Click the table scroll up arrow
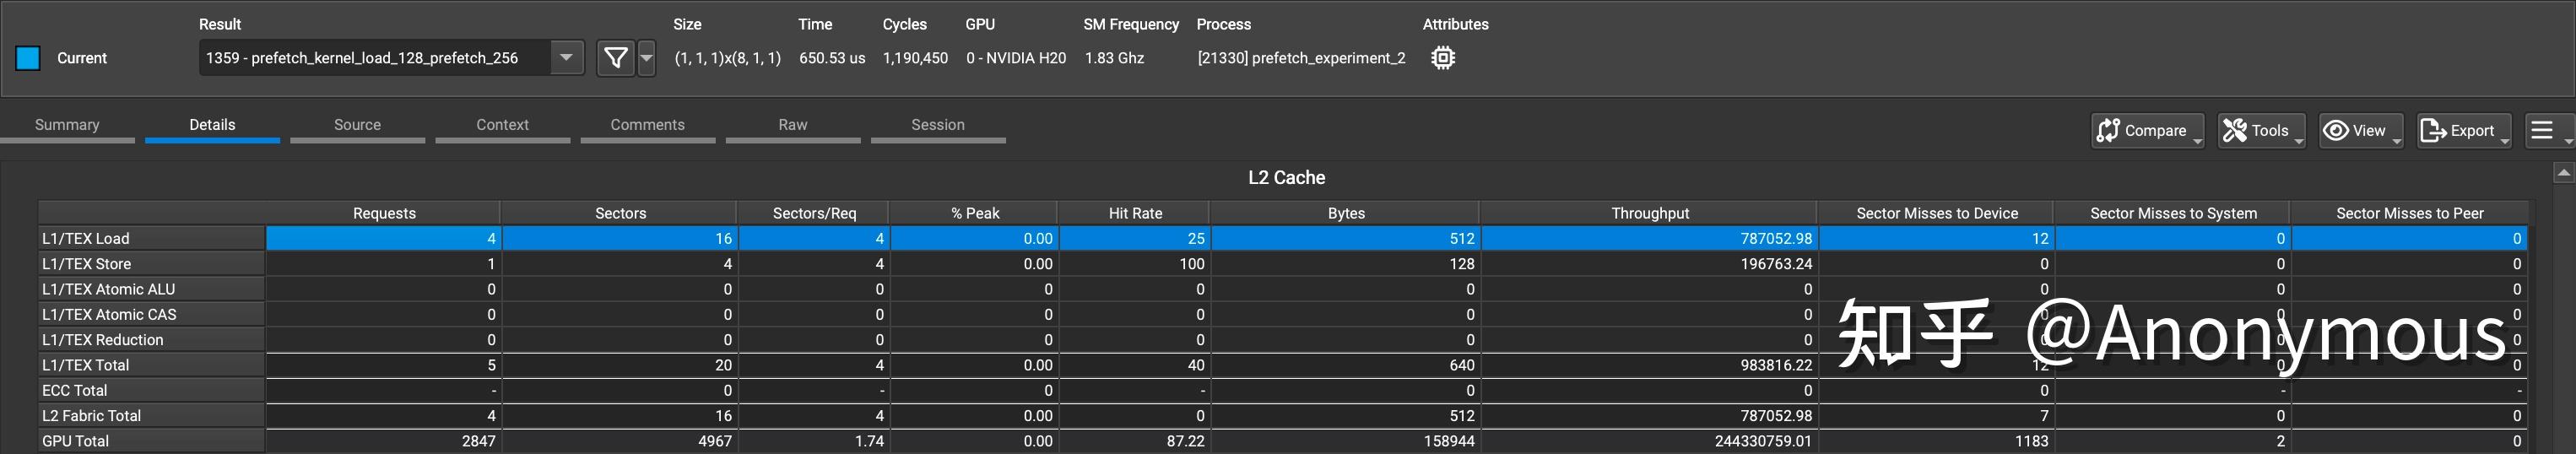This screenshot has height=454, width=2576. [2563, 174]
